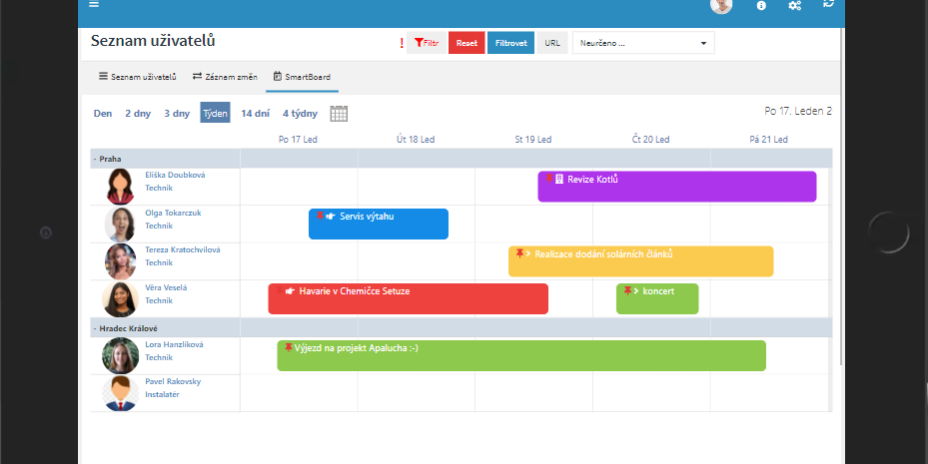The width and height of the screenshot is (928, 464).
Task: Click the red exclamation warning icon
Action: coord(402,43)
